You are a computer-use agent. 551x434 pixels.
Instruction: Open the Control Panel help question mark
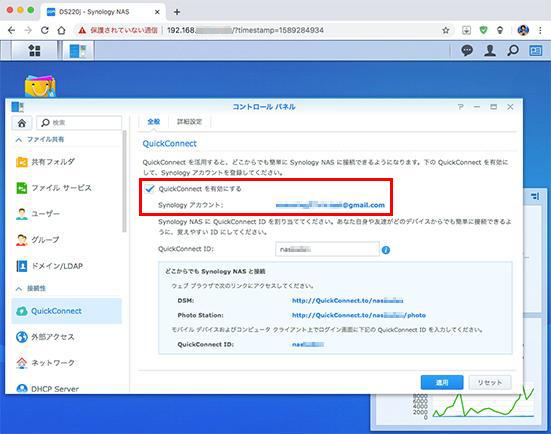coord(460,107)
